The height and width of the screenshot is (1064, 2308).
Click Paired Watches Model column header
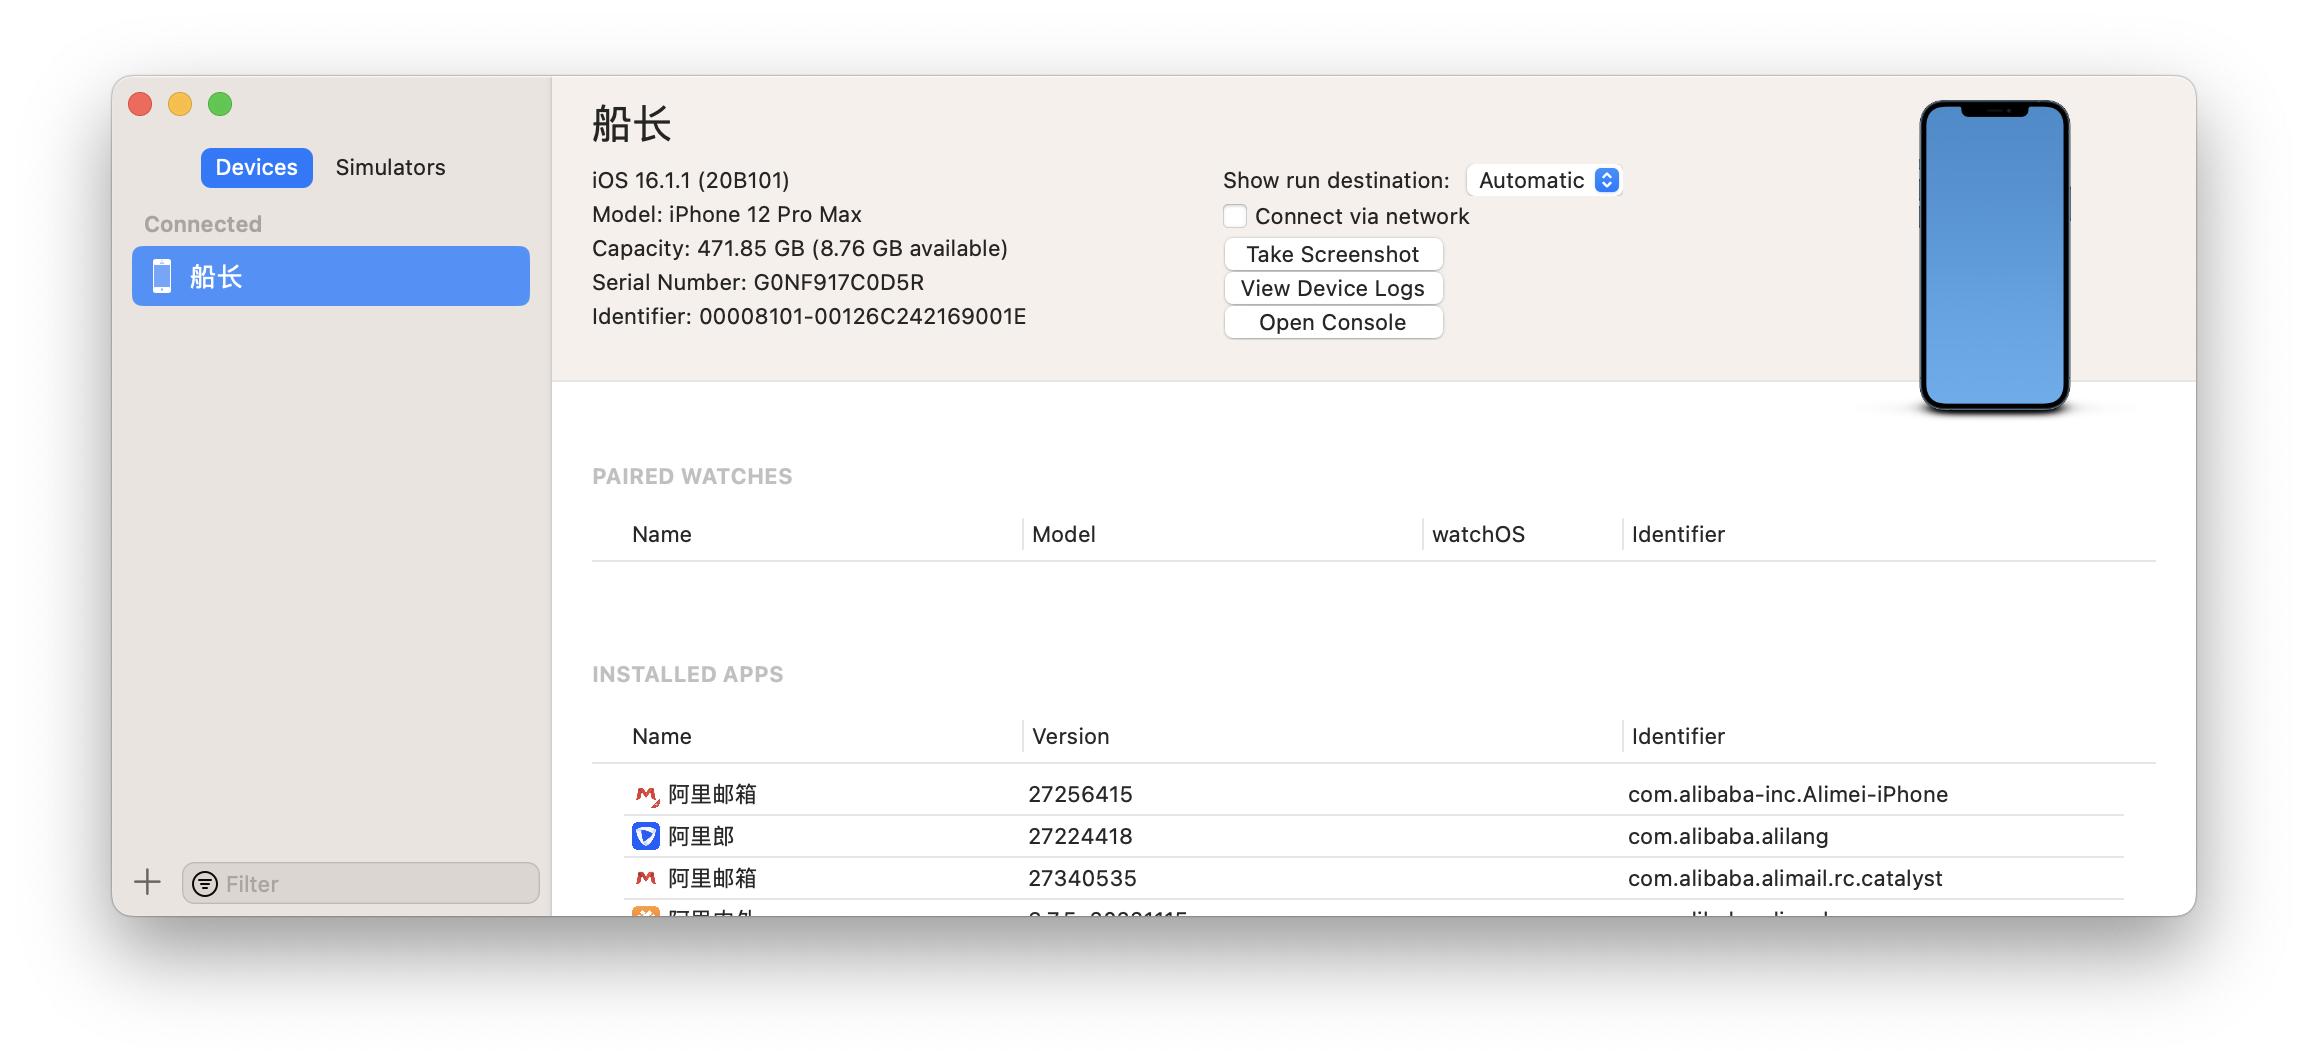(1064, 534)
